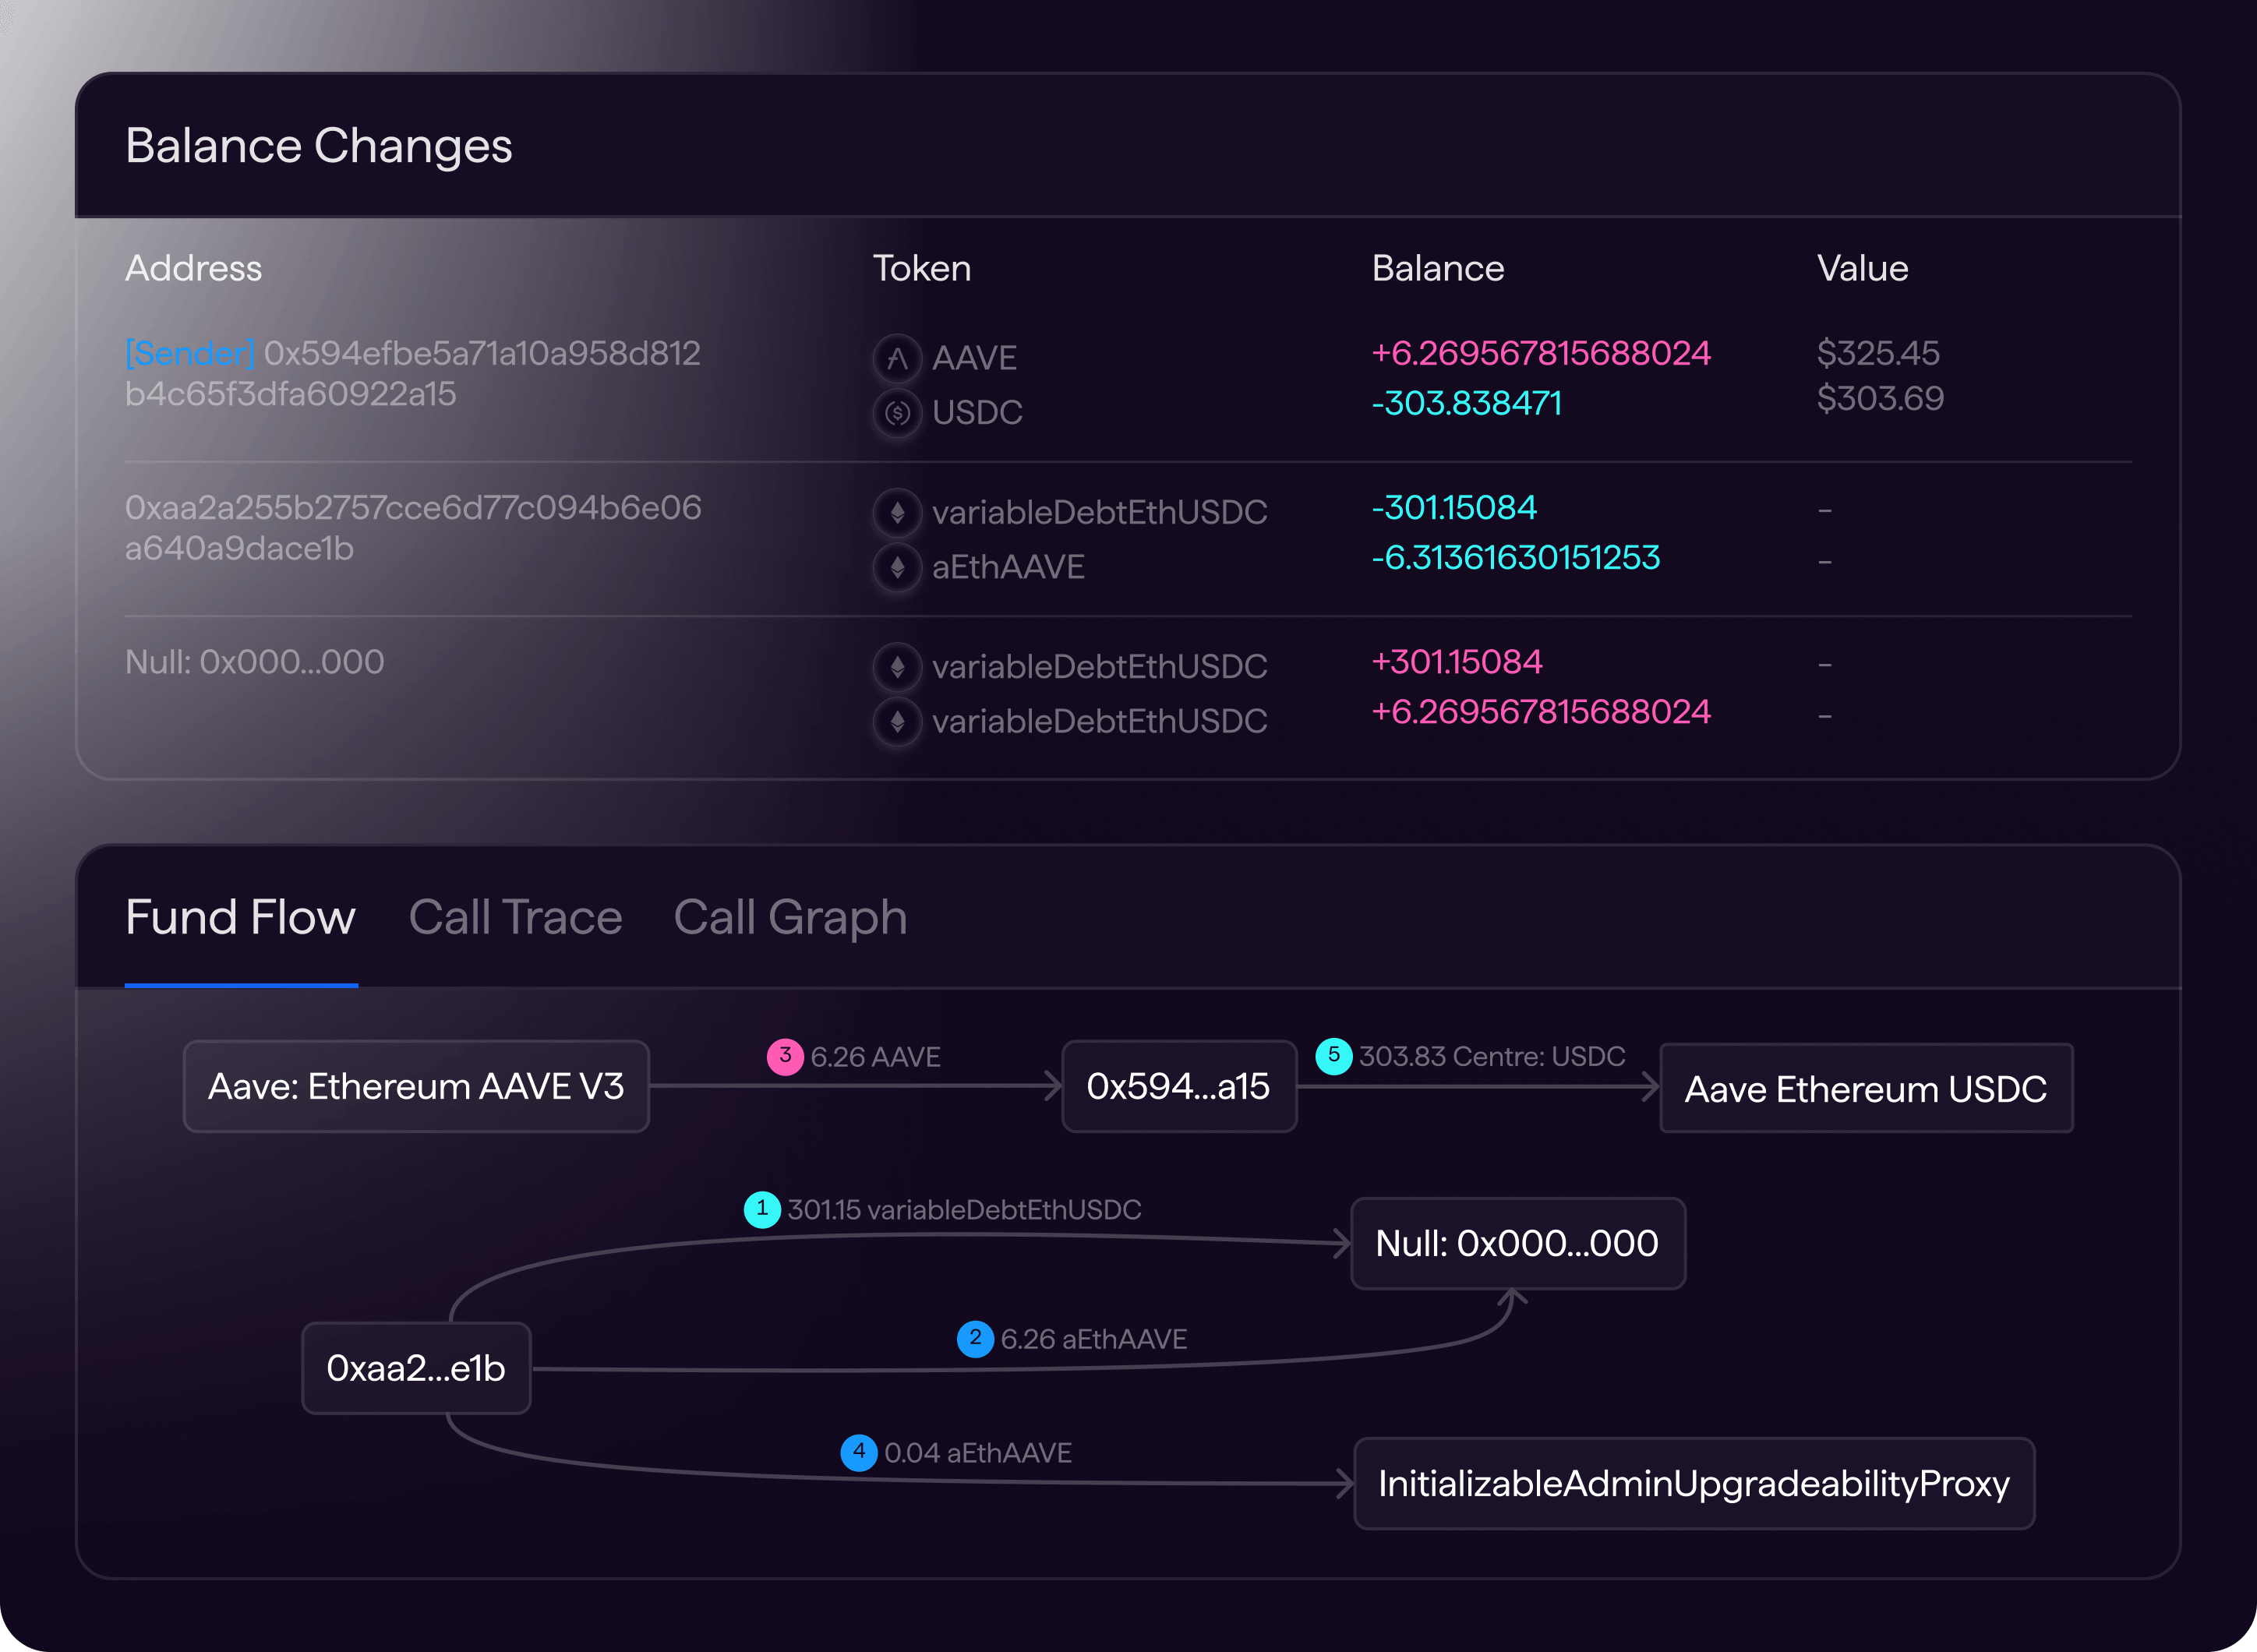The width and height of the screenshot is (2257, 1652).
Task: Click the AAVE token name
Action: (x=974, y=358)
